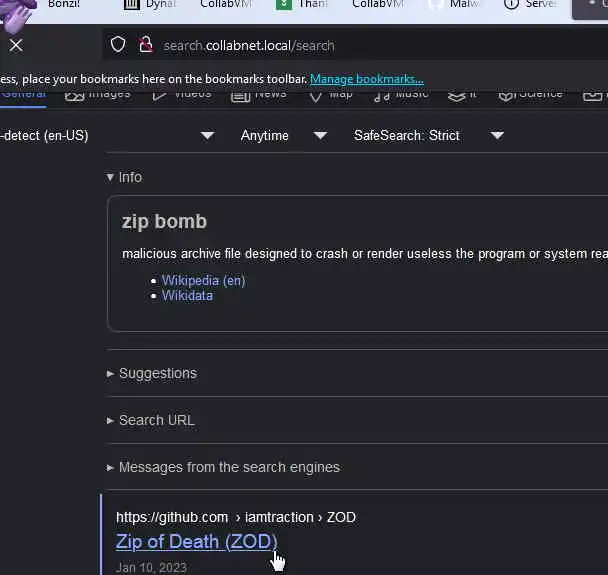Open the Zip of Death (ZOD) result
This screenshot has height=575, width=608.
click(197, 542)
